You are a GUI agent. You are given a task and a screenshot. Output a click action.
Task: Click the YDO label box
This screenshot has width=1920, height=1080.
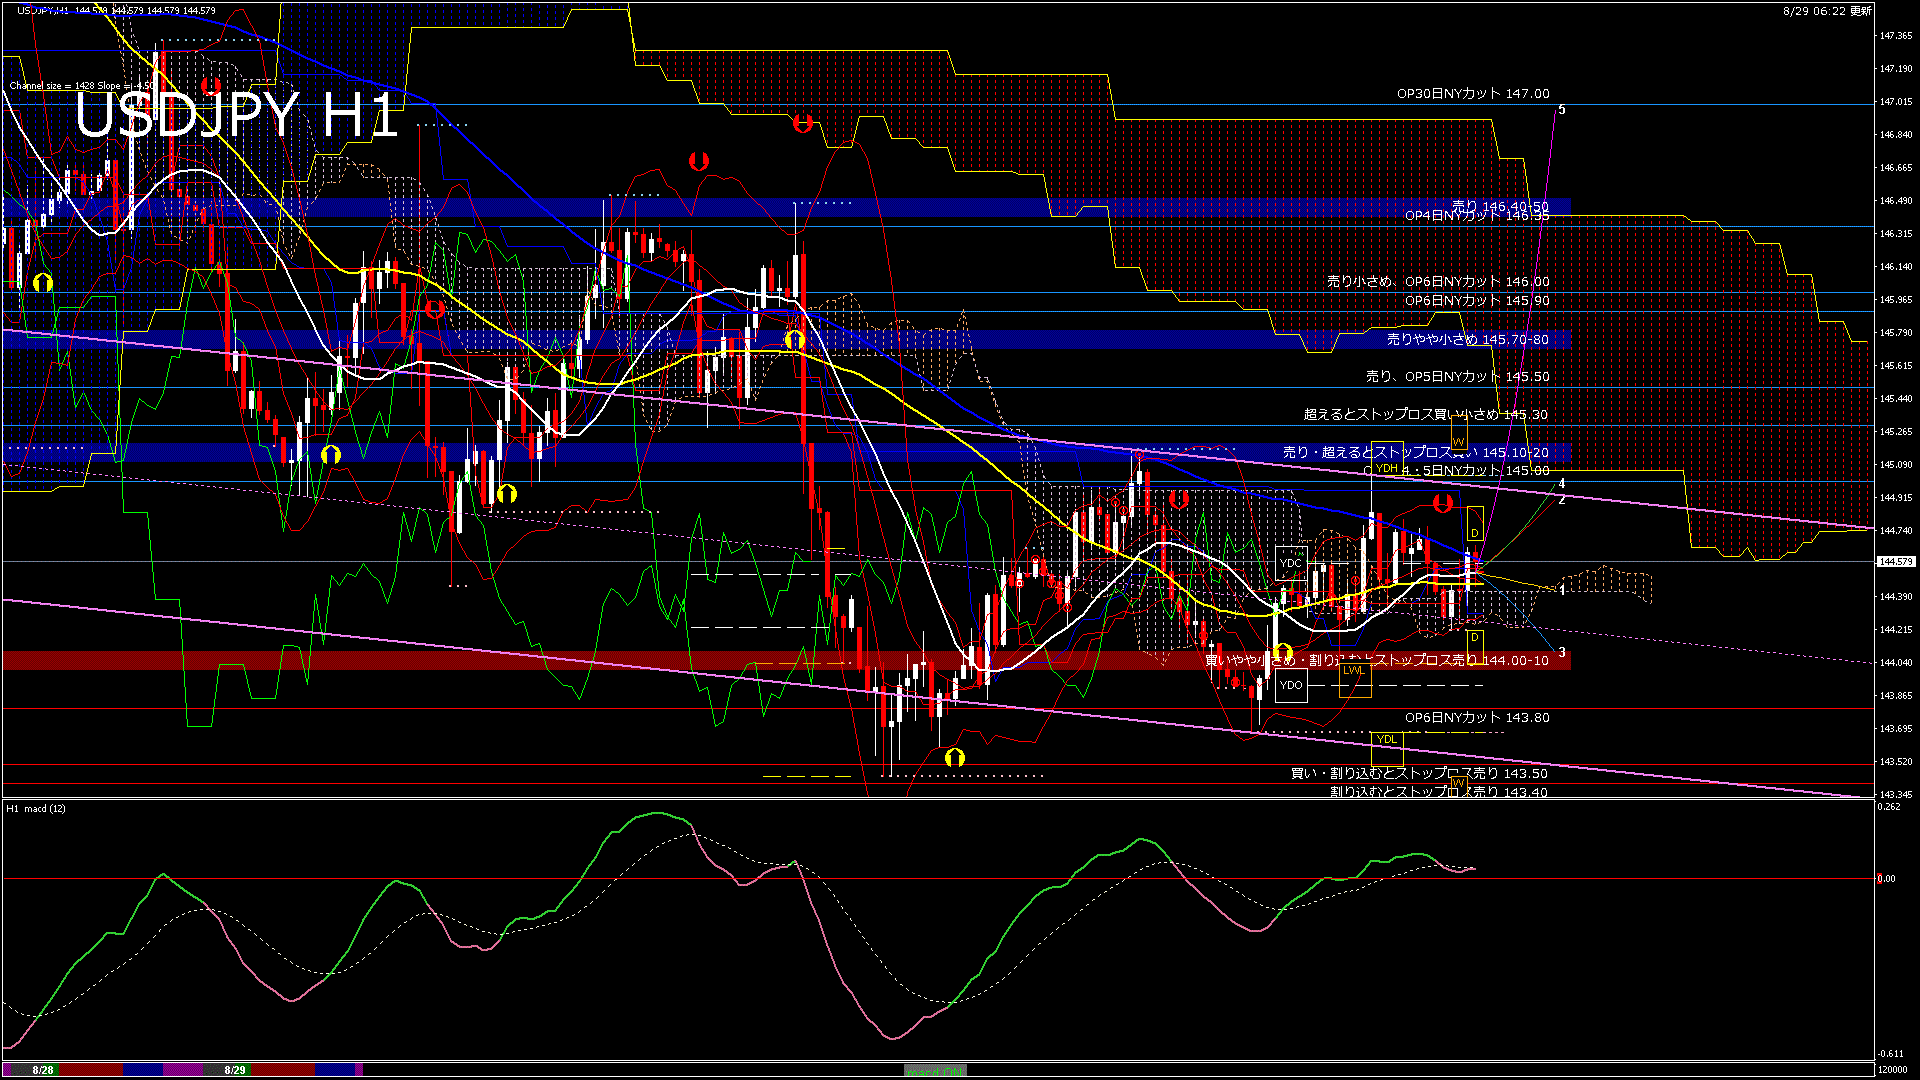click(1291, 685)
